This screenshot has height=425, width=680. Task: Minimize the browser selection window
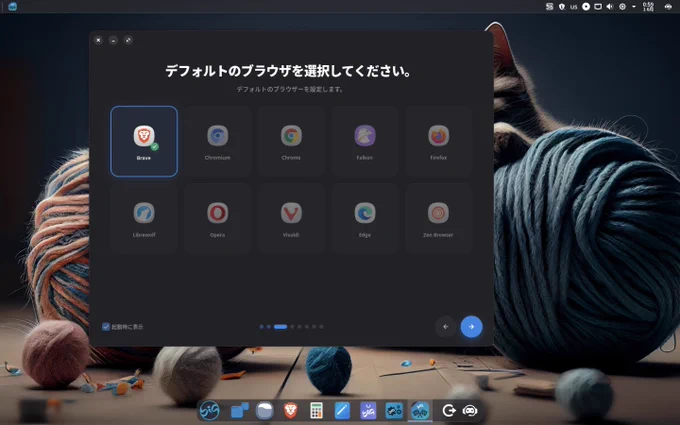click(113, 40)
